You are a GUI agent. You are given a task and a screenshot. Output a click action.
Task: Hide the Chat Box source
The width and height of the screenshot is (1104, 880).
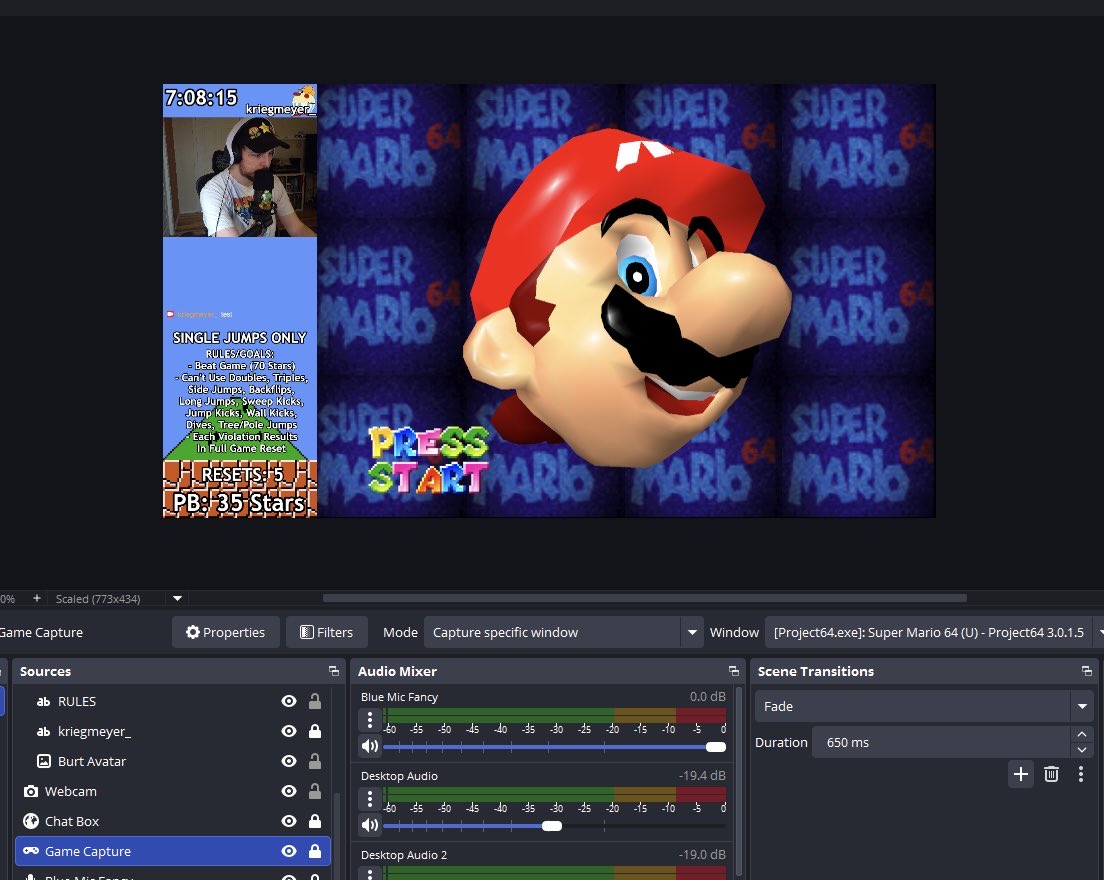(289, 822)
